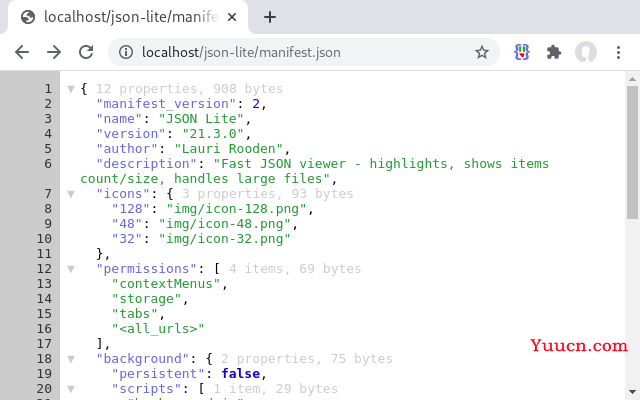Screen dimensions: 640x400
Task: Collapse the "permissions" array
Action: (71, 269)
